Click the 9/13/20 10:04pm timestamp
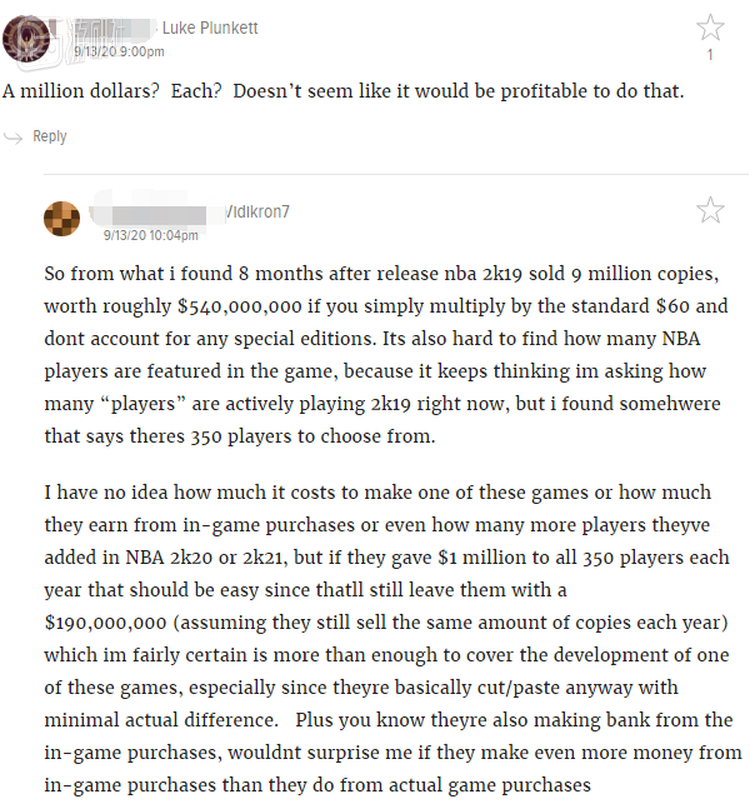 click(x=151, y=235)
